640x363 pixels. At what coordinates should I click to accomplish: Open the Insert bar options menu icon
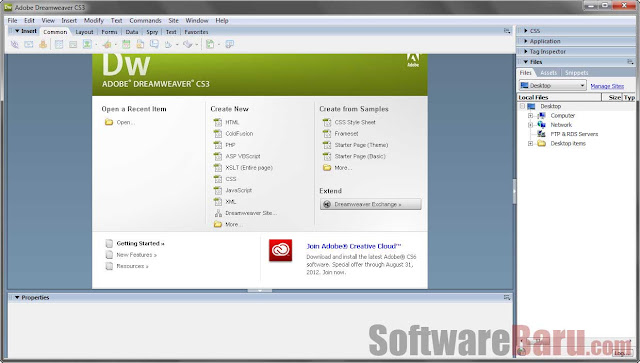coord(507,31)
